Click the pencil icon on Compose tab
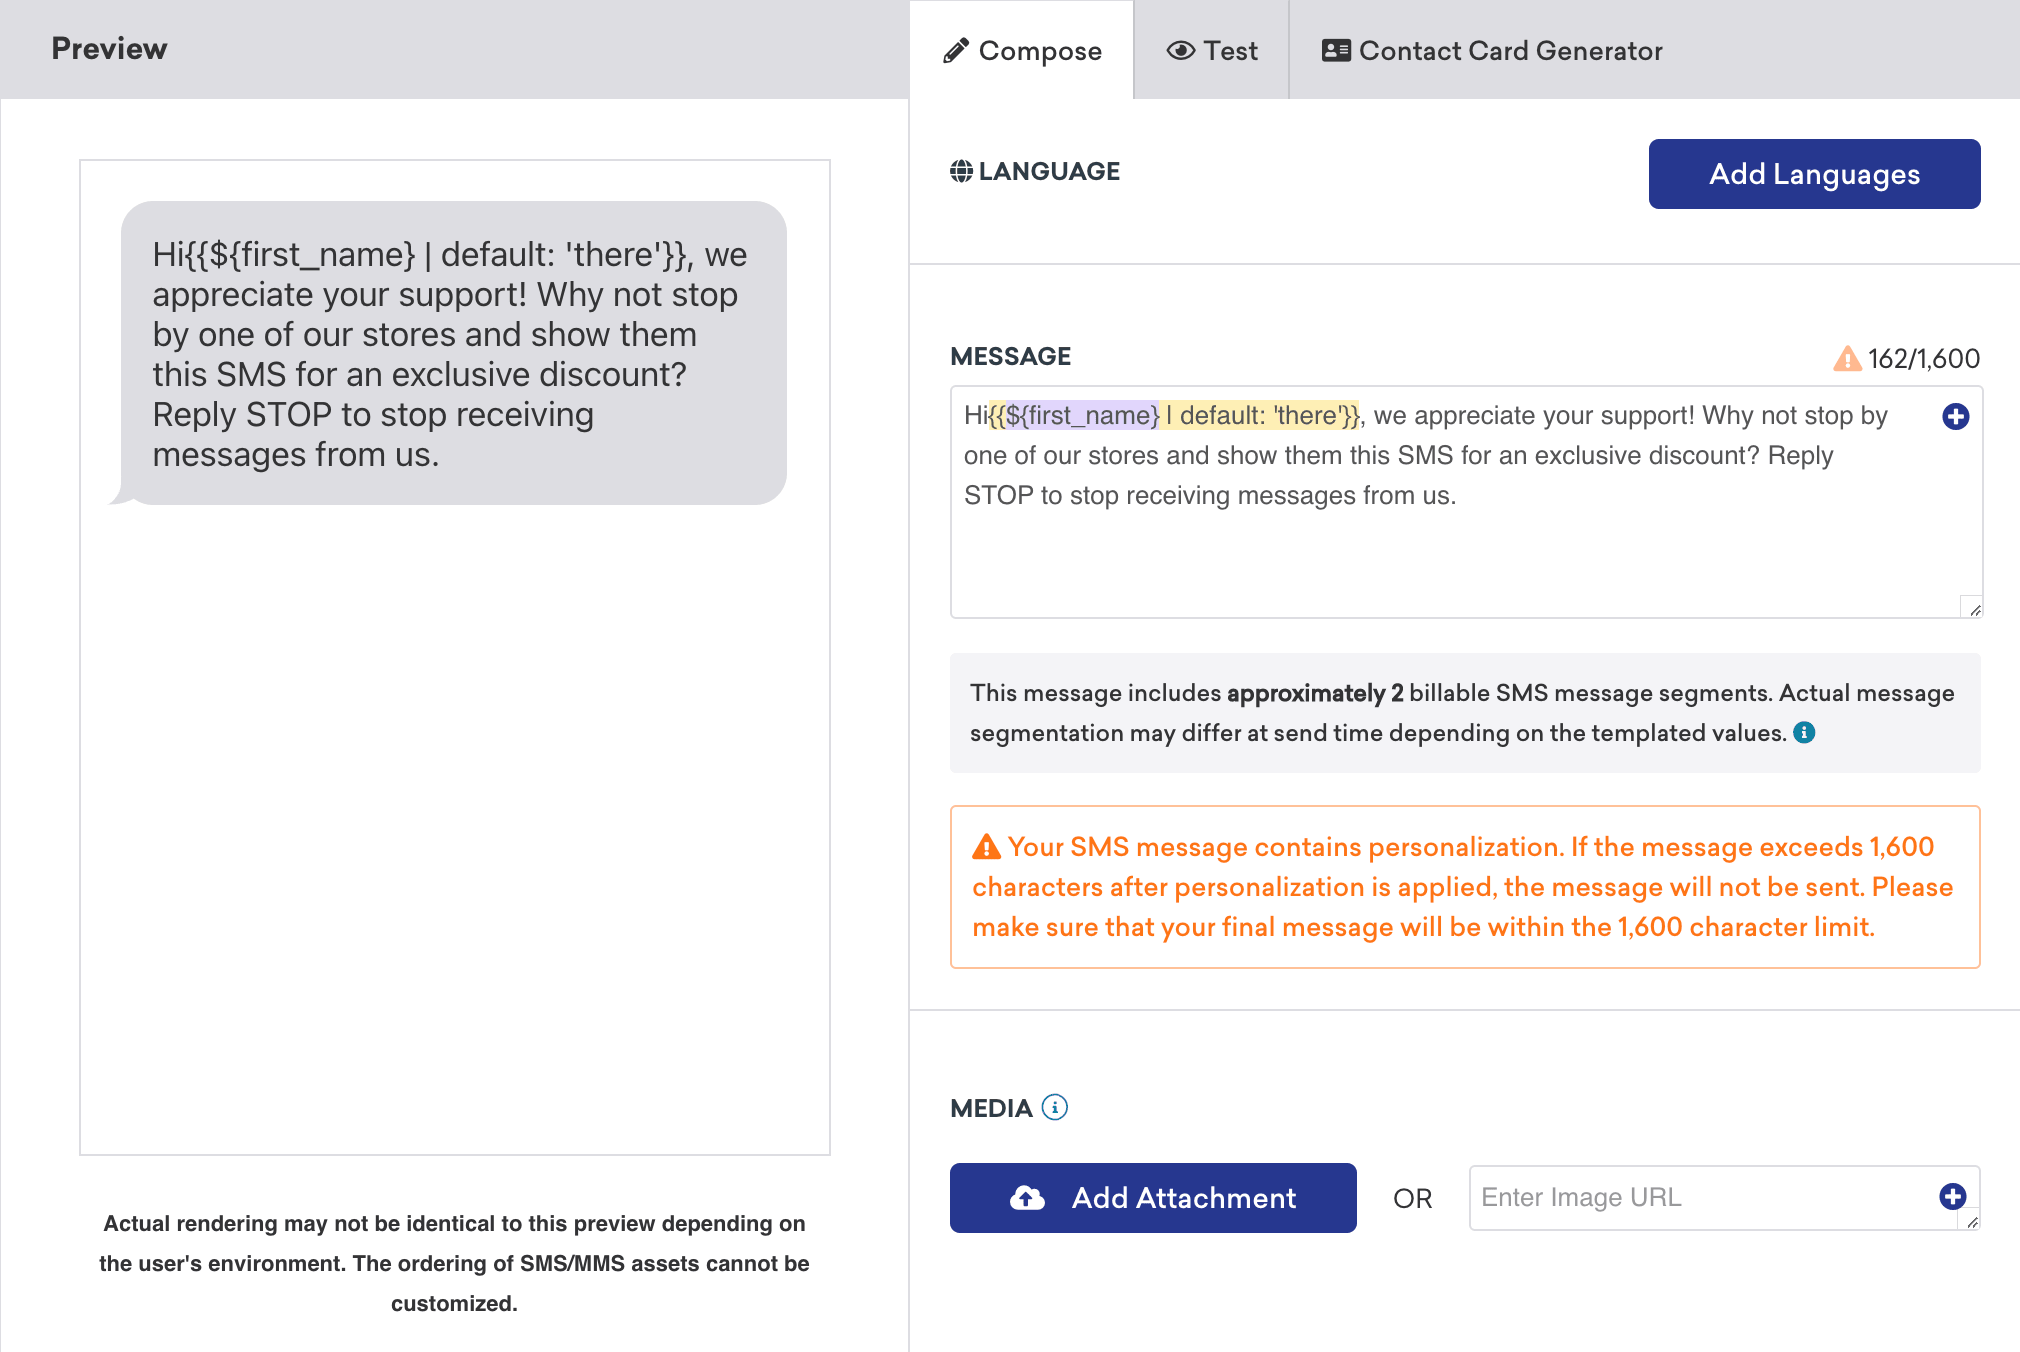Image resolution: width=2020 pixels, height=1352 pixels. [x=956, y=51]
